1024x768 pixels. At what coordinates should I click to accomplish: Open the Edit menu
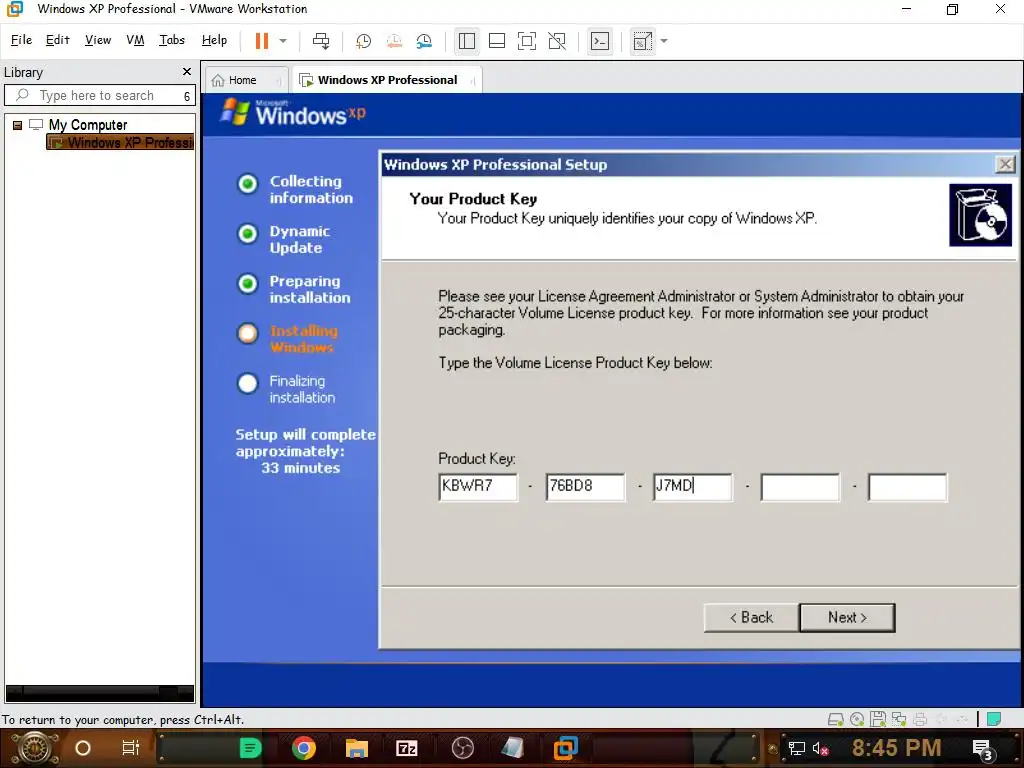pos(57,40)
